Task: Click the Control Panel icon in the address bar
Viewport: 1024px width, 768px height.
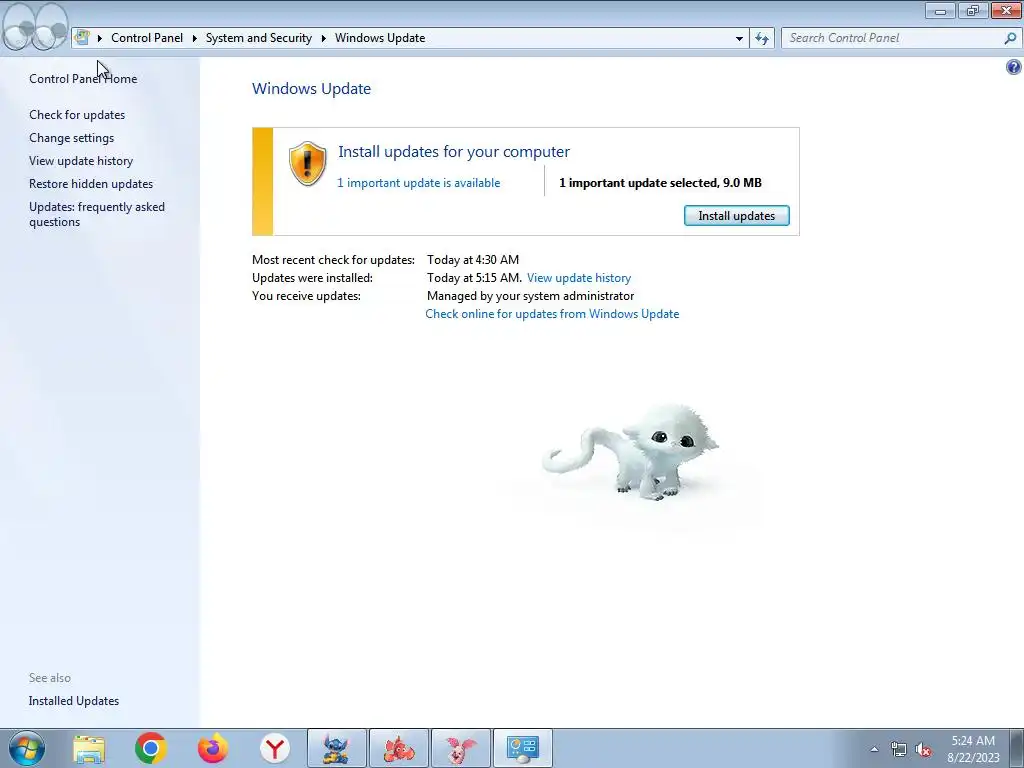Action: click(x=82, y=38)
